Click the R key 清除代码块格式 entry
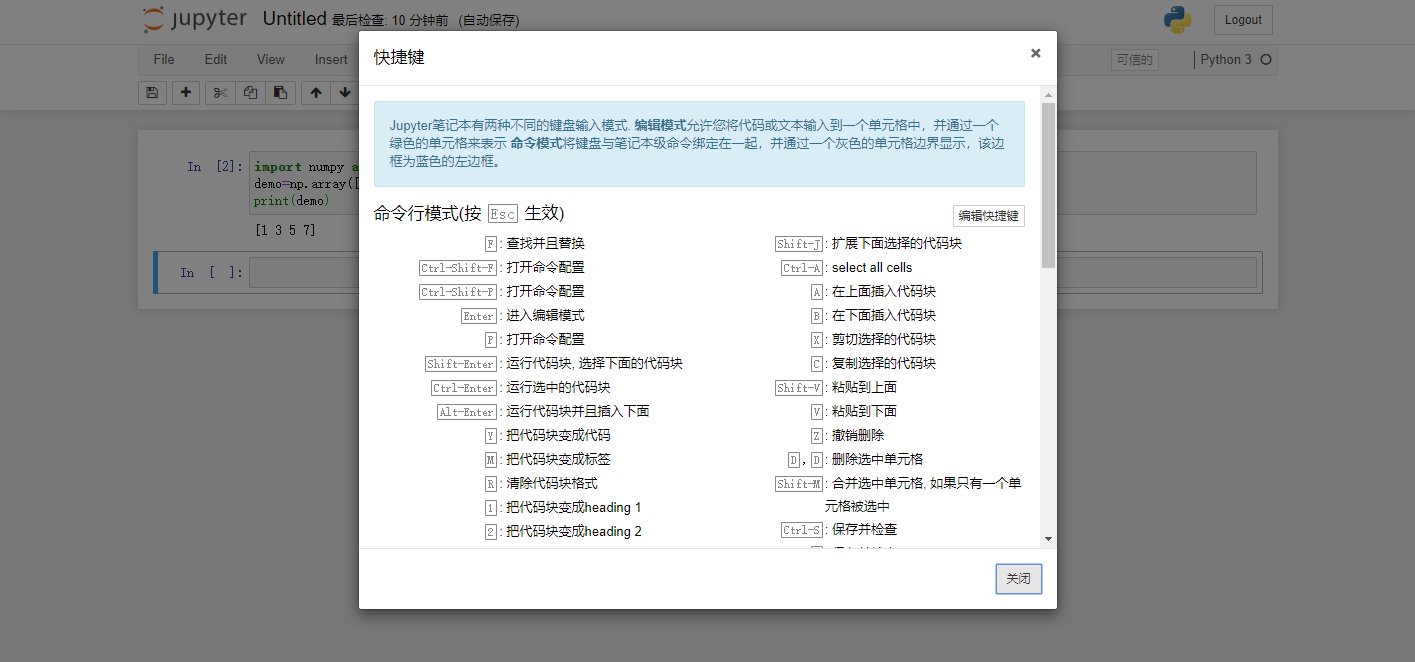The height and width of the screenshot is (662, 1415). 541,484
